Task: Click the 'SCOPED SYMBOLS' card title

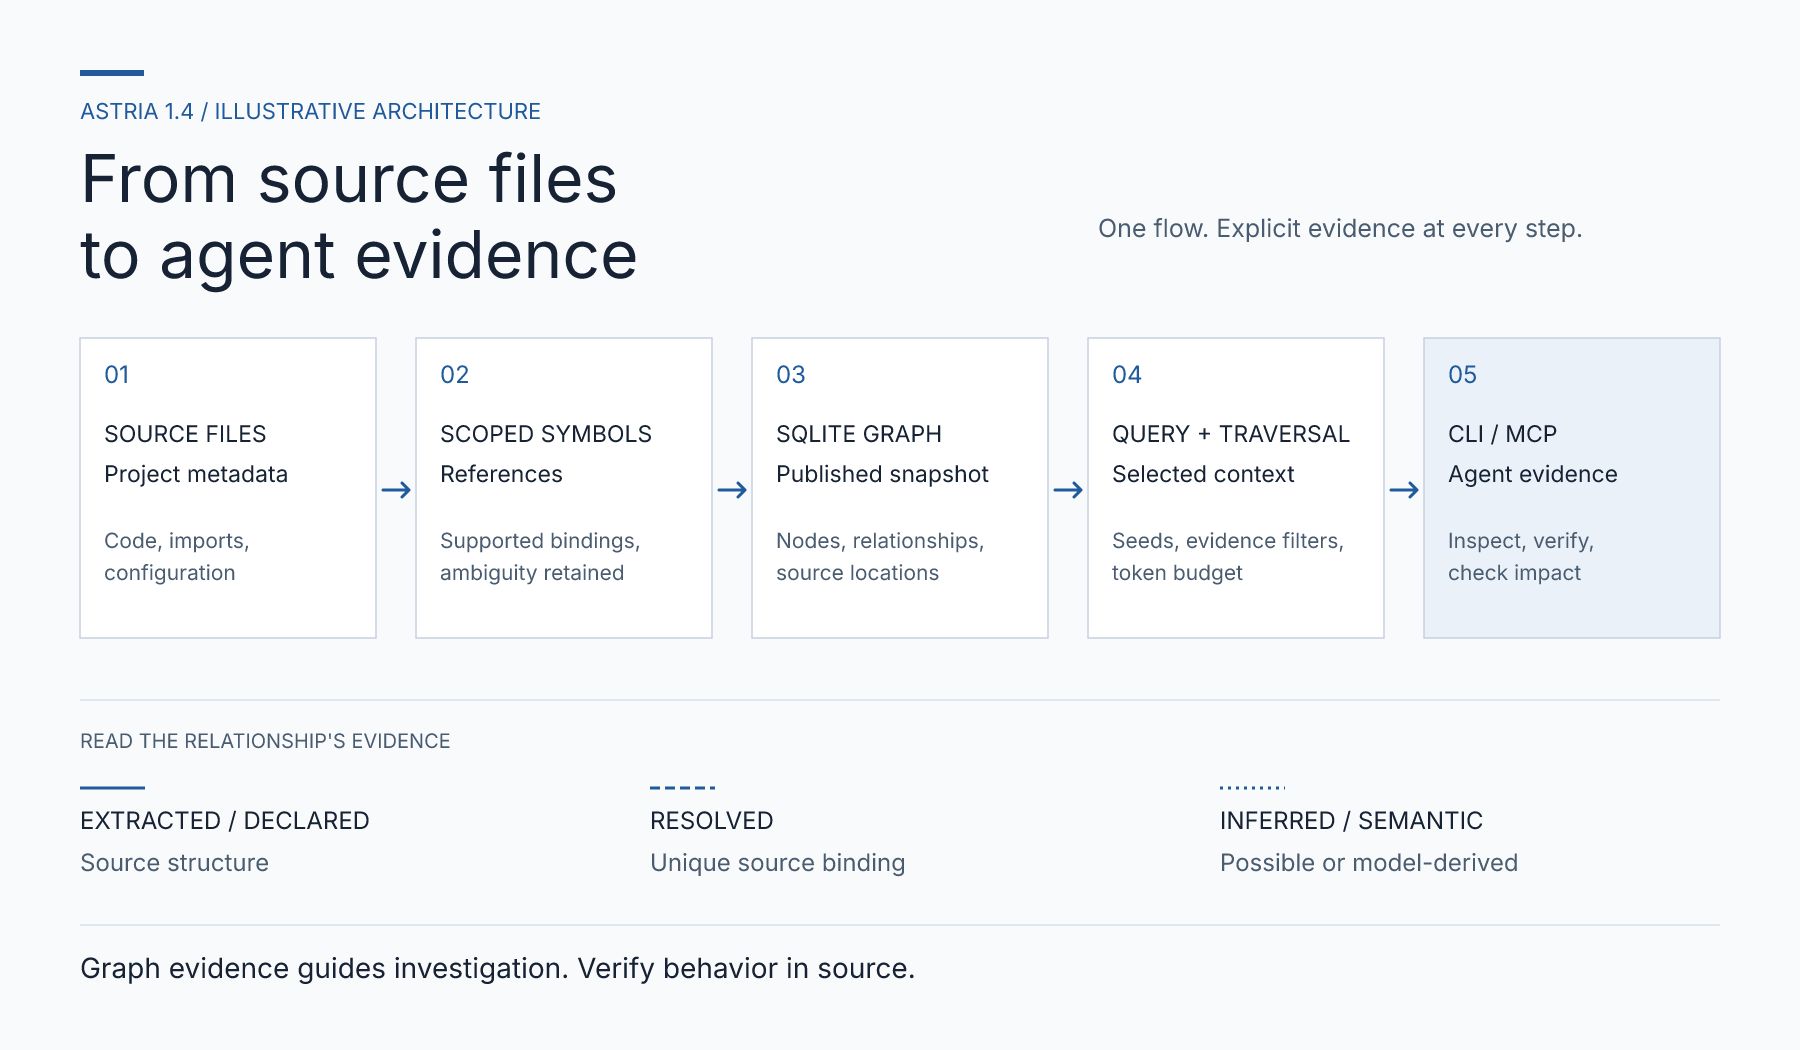Action: point(546,434)
